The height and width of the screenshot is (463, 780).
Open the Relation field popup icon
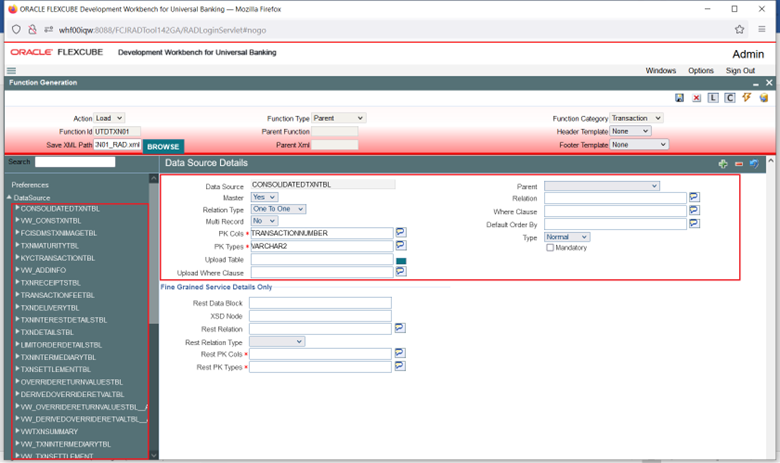pos(694,197)
